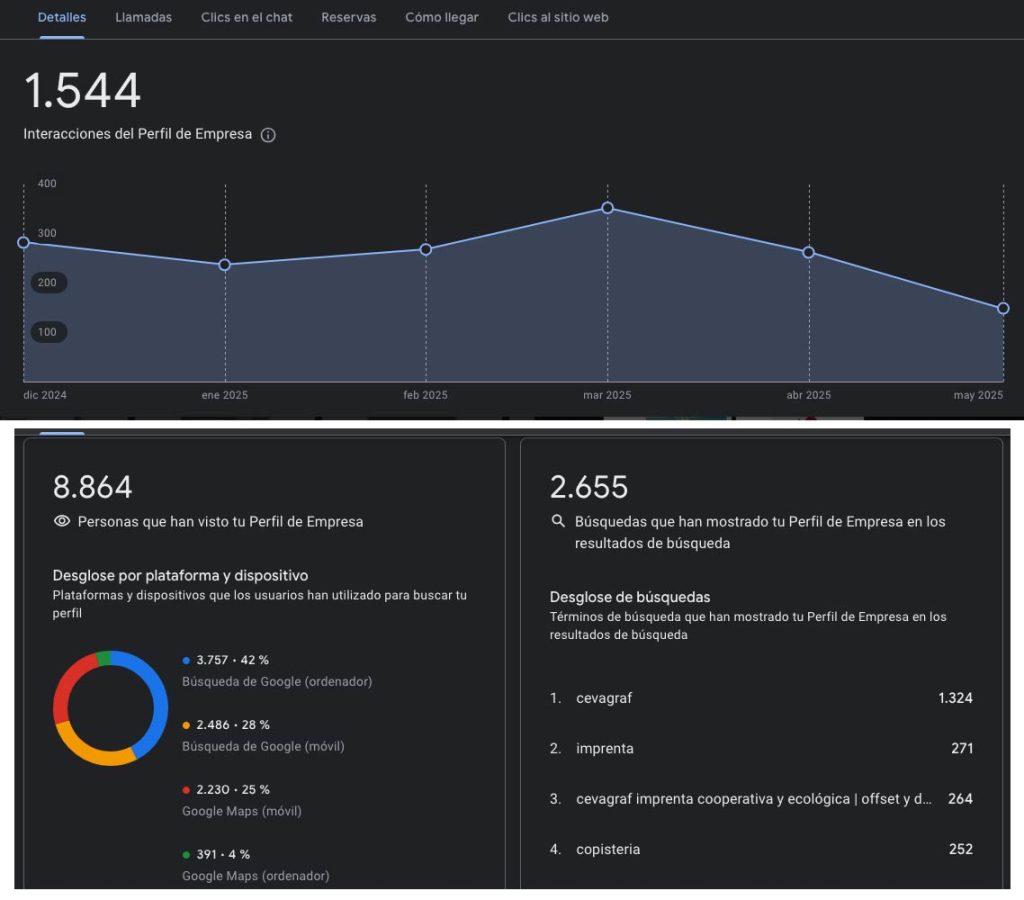Screen dimensions: 1024x900
Task: Click the orange dot for Google móvil
Action: click(x=186, y=725)
